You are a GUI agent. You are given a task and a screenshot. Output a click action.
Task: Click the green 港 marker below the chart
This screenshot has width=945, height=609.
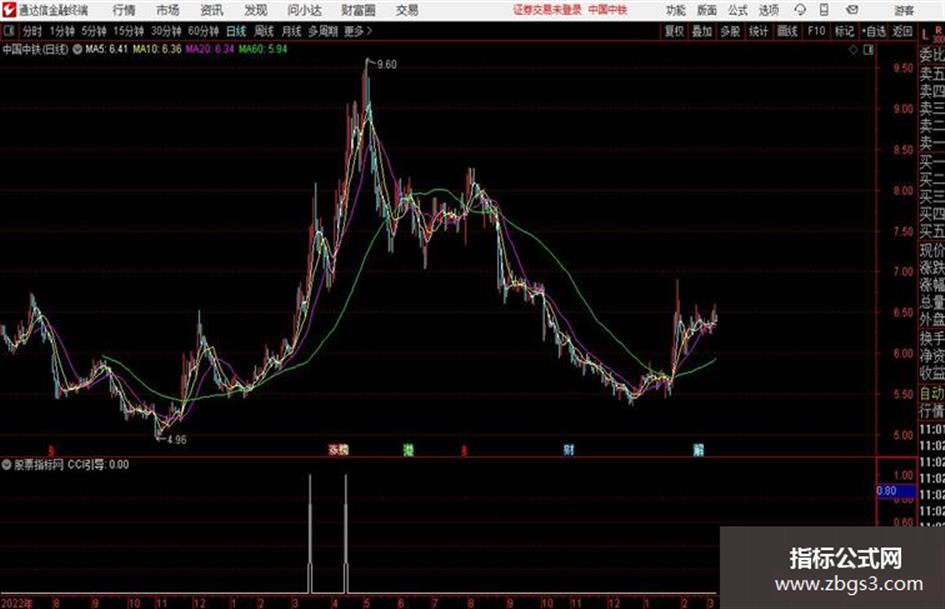[408, 450]
